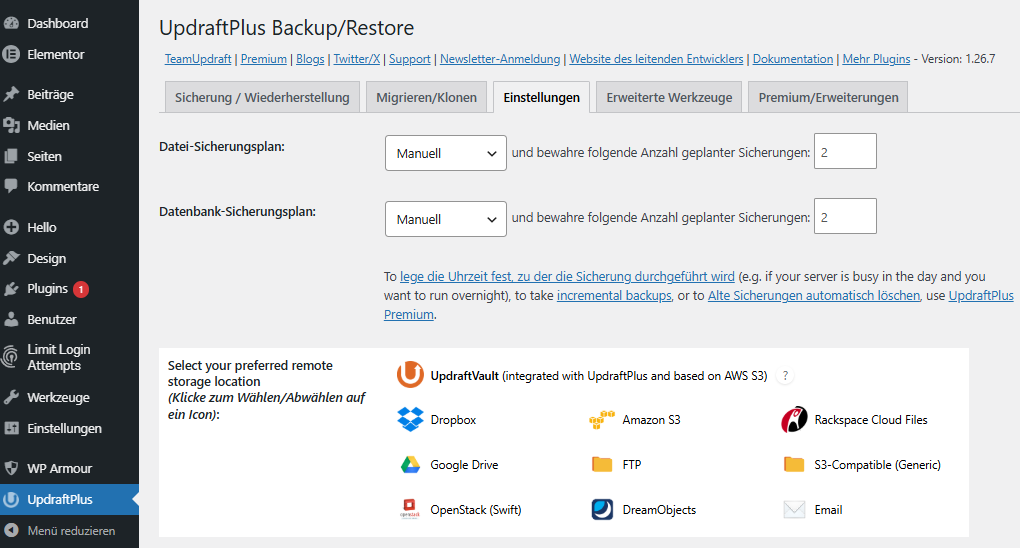Viewport: 1020px width, 548px height.
Task: Open the Datenbank-Sicherungsplan schedule dropdown
Action: coord(446,219)
